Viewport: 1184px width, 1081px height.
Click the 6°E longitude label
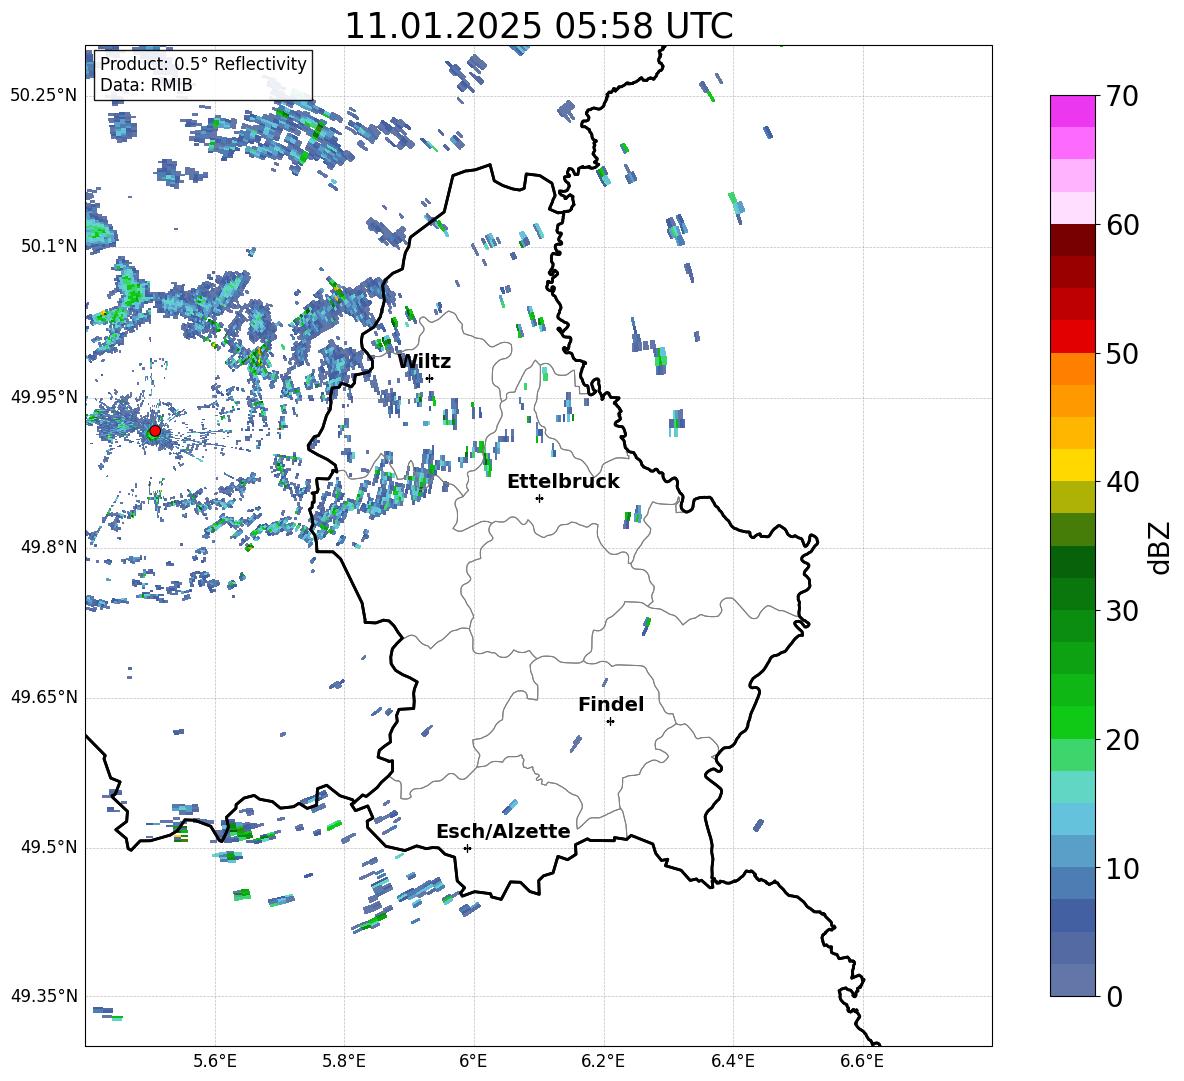[473, 1061]
